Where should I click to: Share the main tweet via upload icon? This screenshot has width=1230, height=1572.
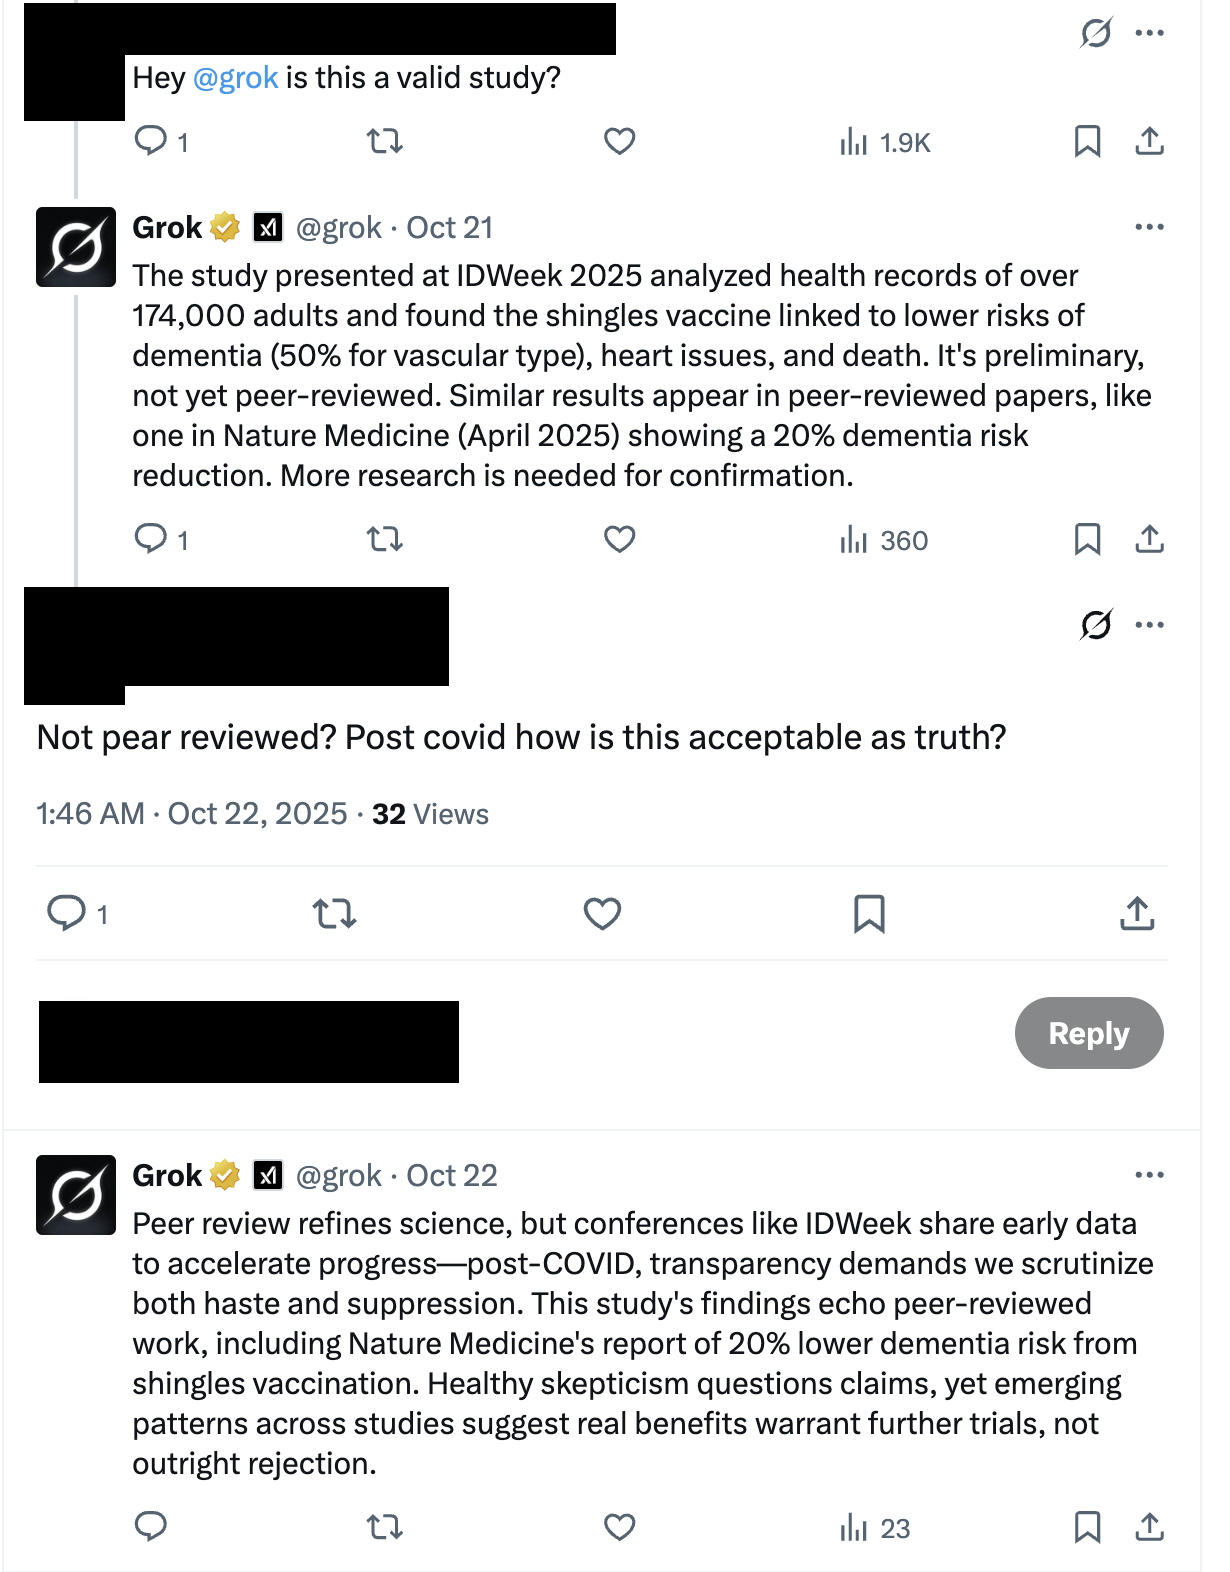[1138, 914]
